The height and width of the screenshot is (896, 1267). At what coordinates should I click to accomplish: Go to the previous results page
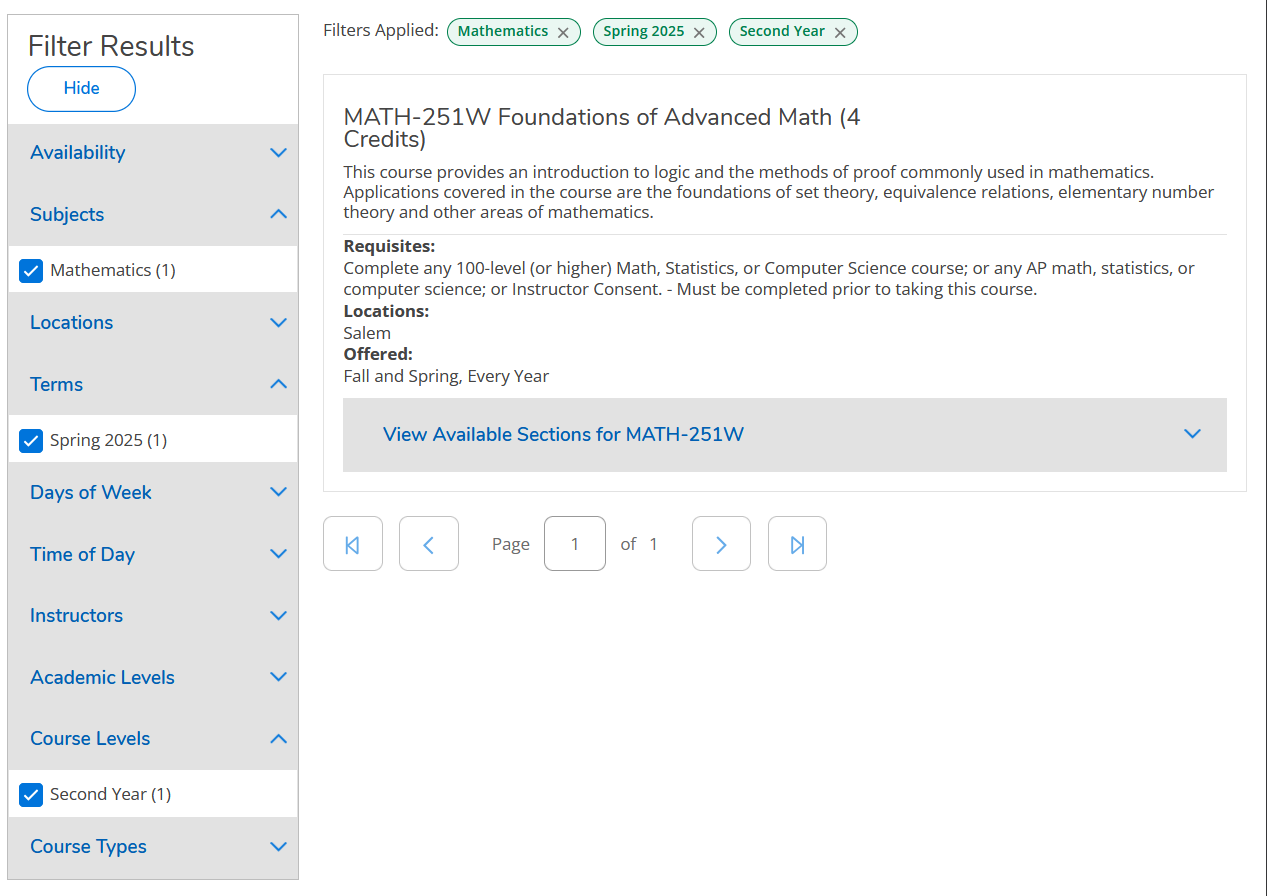point(428,544)
